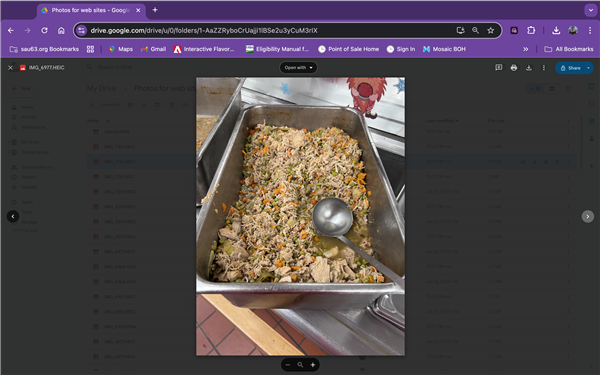Open more actions three-dot menu in preview
Image resolution: width=600 pixels, height=375 pixels.
point(544,68)
